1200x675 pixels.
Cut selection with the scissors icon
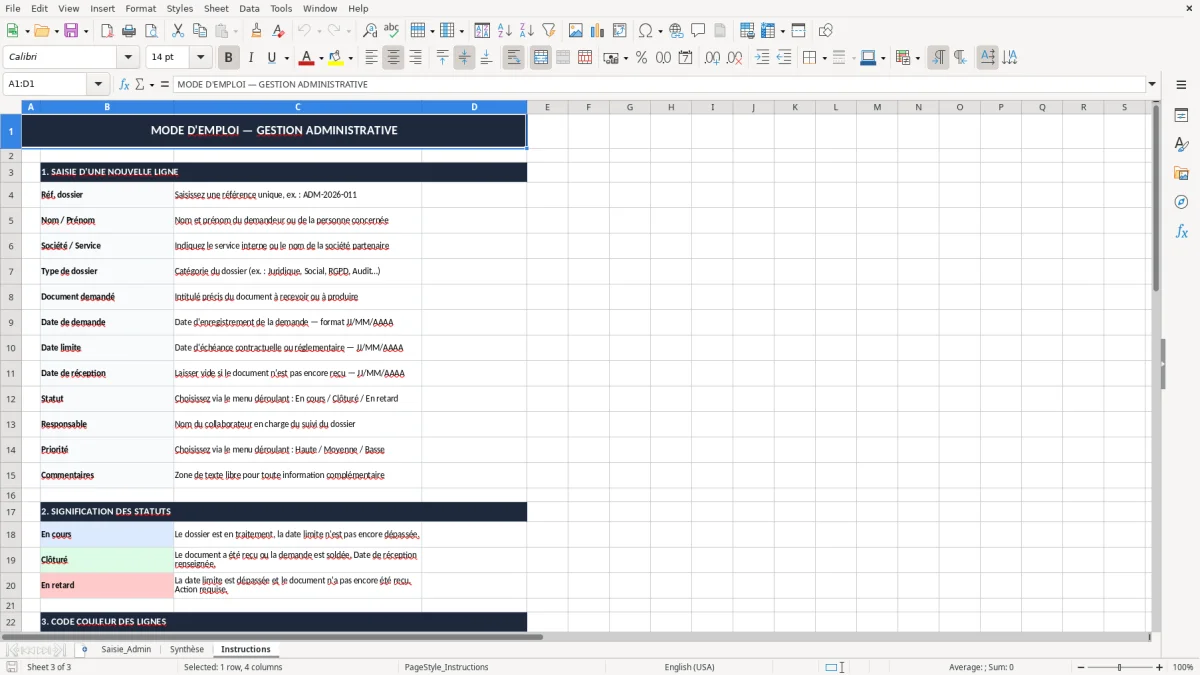coord(178,31)
